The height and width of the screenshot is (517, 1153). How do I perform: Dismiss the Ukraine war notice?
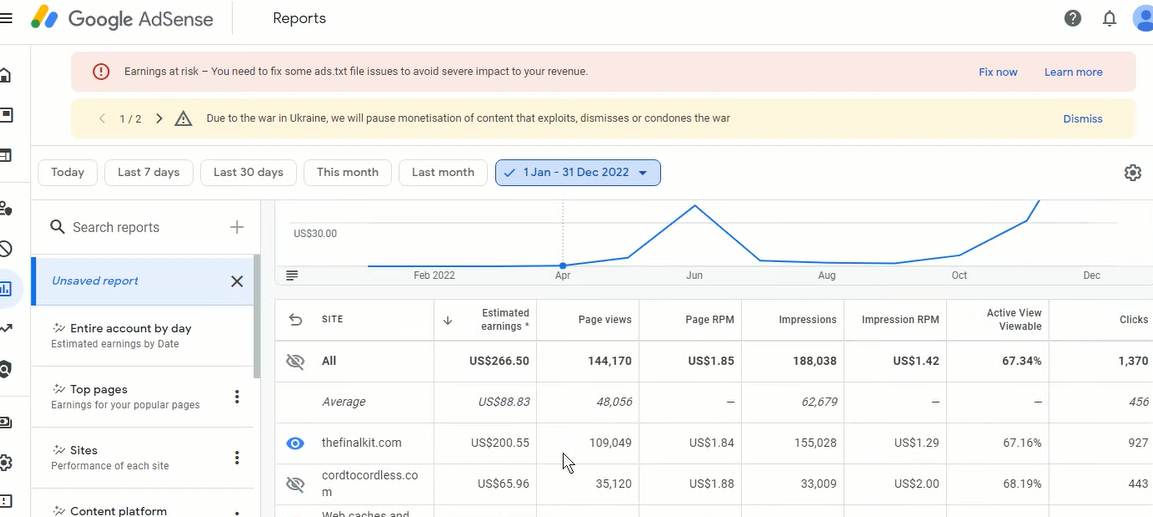(x=1082, y=118)
